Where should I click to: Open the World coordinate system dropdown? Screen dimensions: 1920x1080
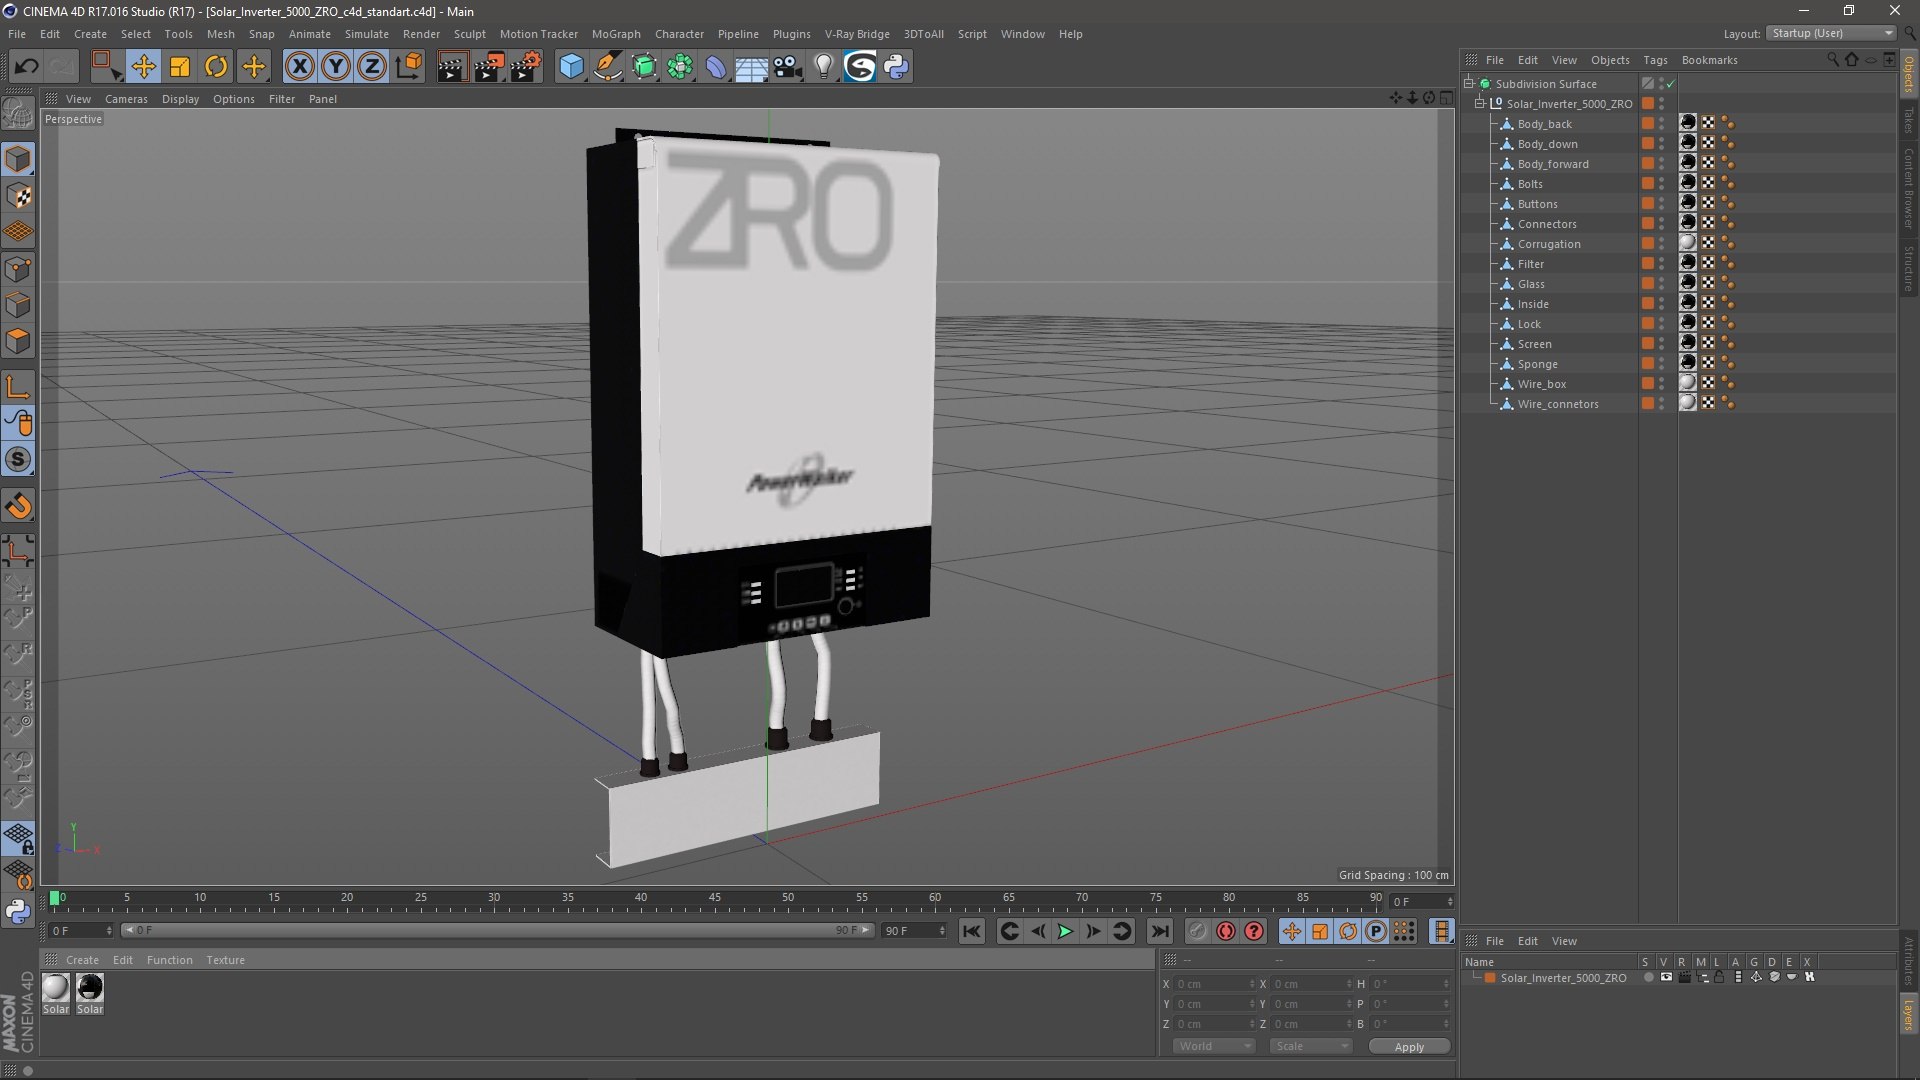pos(1214,1046)
